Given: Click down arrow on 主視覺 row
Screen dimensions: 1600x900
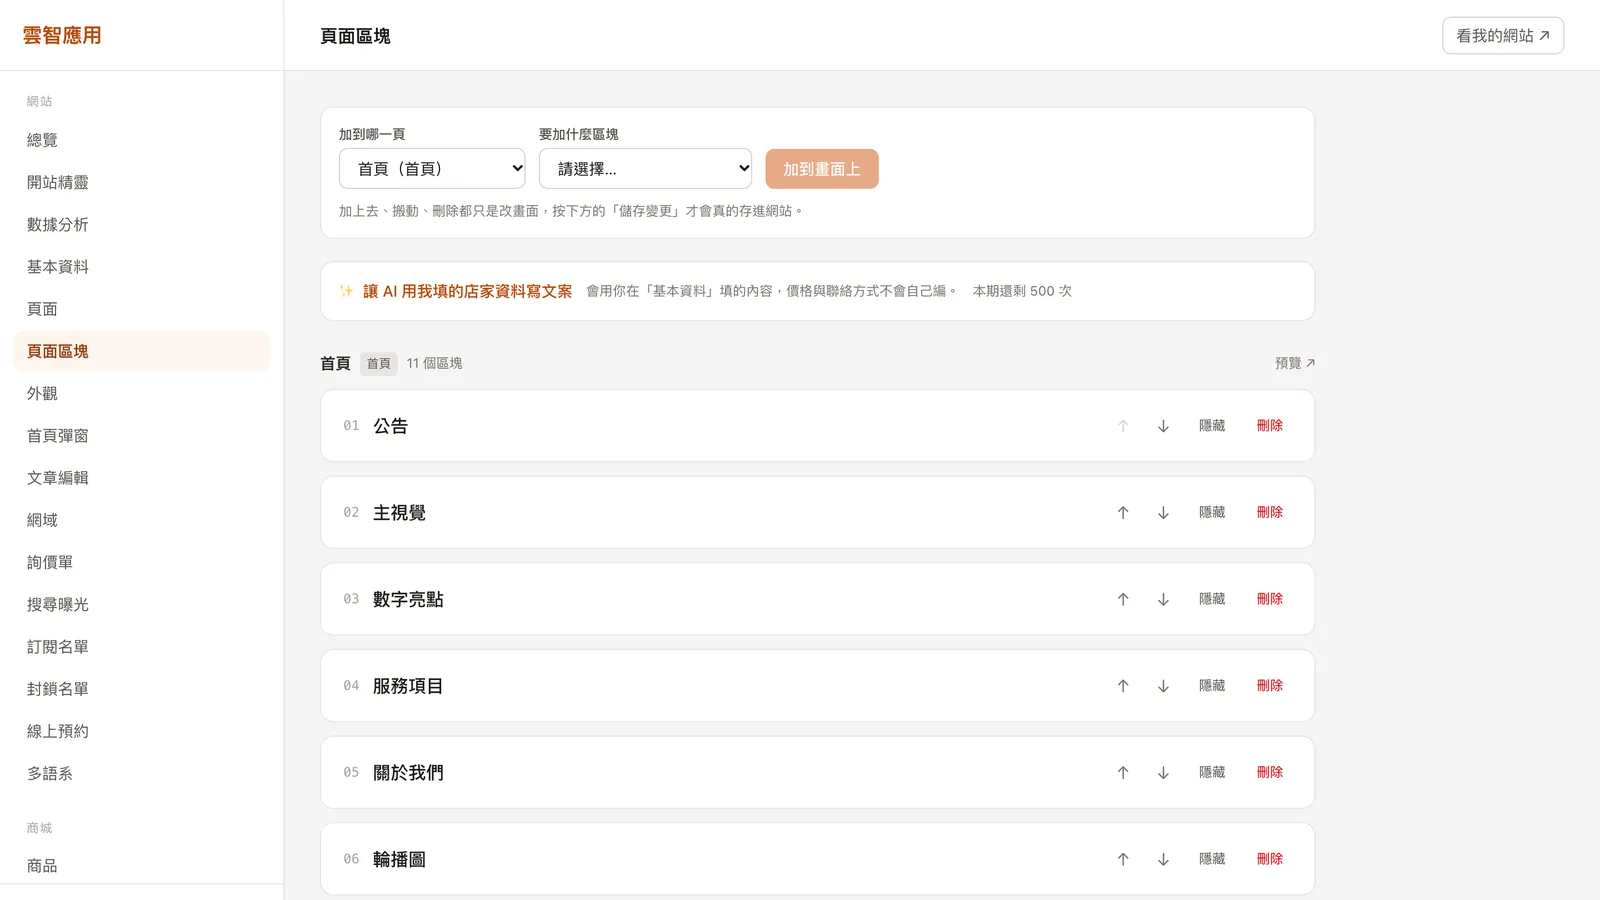Looking at the screenshot, I should pos(1163,513).
